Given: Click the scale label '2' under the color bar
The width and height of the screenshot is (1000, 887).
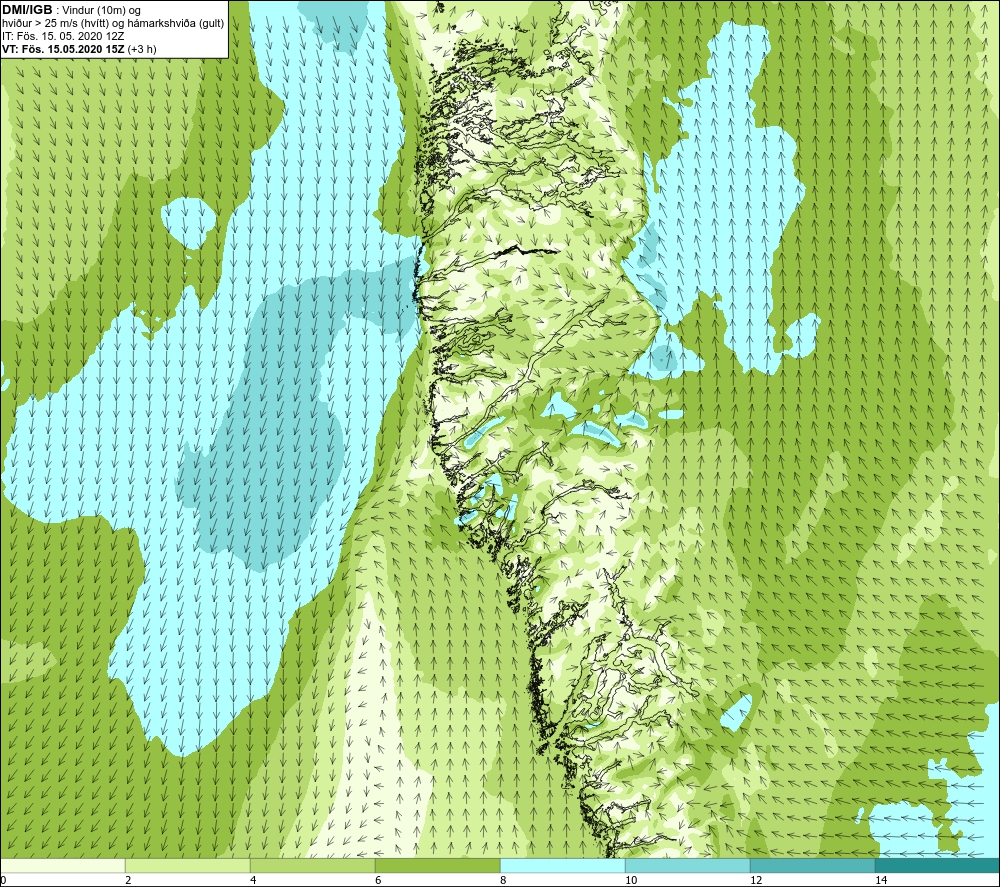Looking at the screenshot, I should coord(128,880).
